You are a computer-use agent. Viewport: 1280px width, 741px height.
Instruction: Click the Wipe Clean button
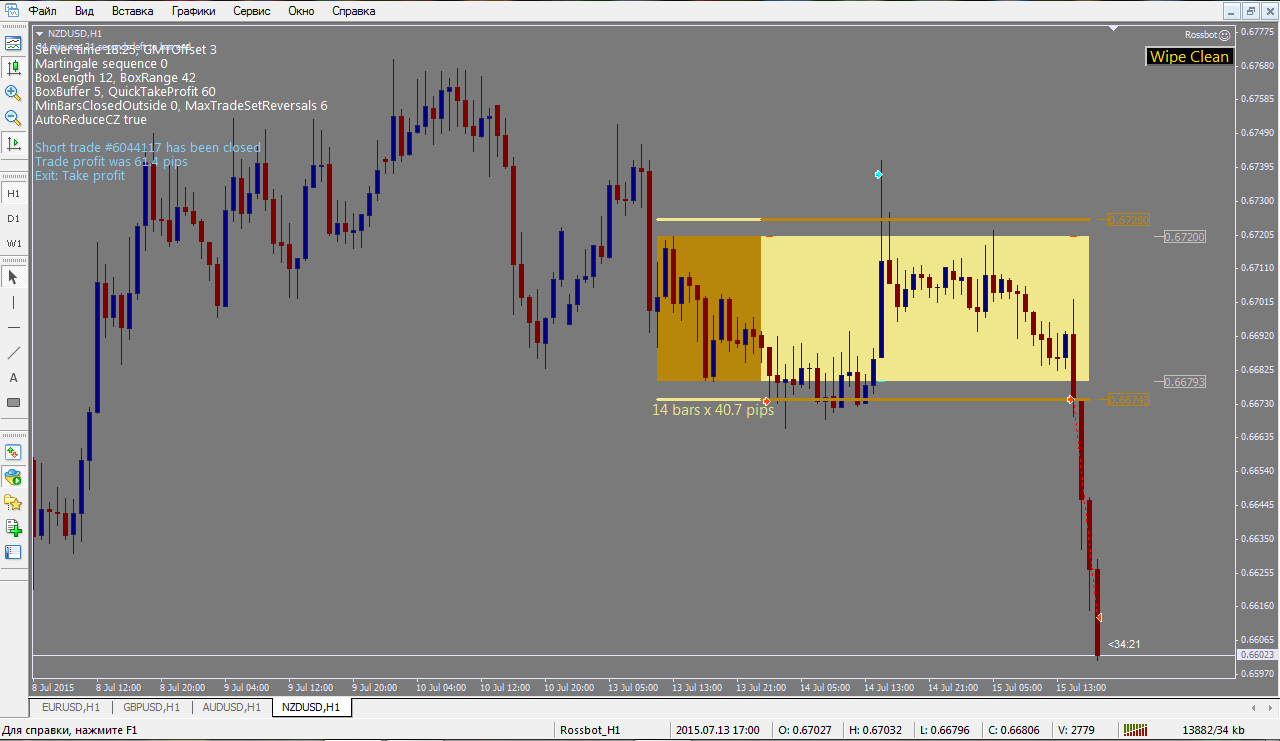click(x=1189, y=57)
